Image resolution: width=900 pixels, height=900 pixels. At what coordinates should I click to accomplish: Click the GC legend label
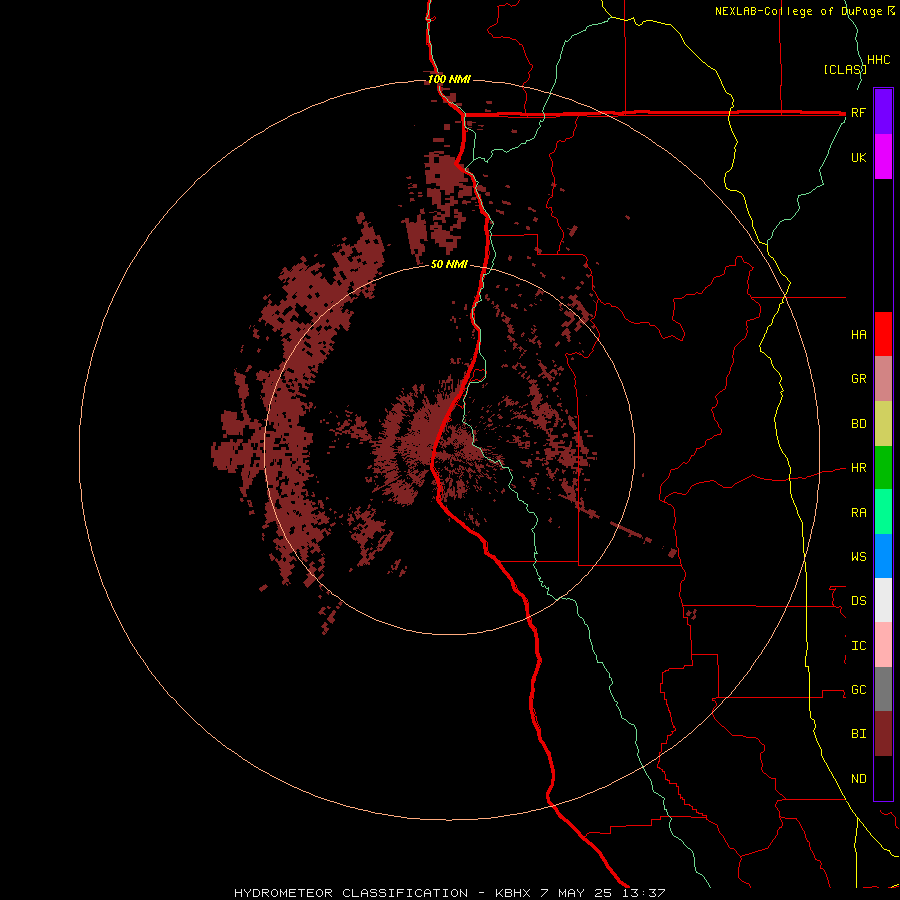tap(858, 690)
